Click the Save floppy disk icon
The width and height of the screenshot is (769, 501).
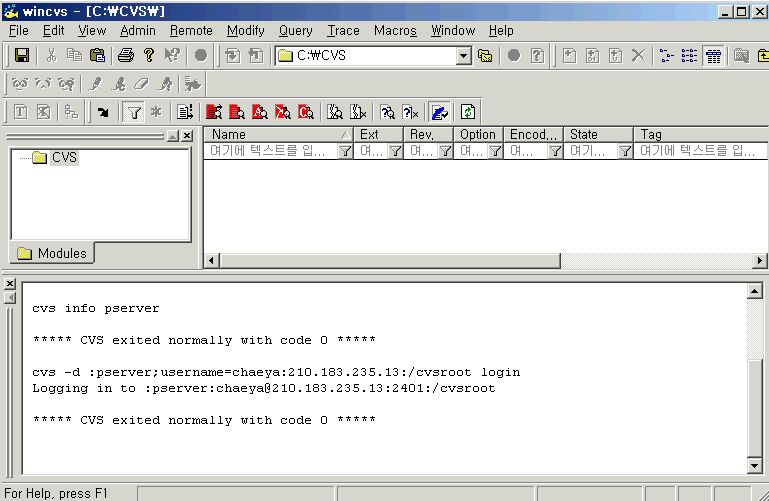coord(21,56)
